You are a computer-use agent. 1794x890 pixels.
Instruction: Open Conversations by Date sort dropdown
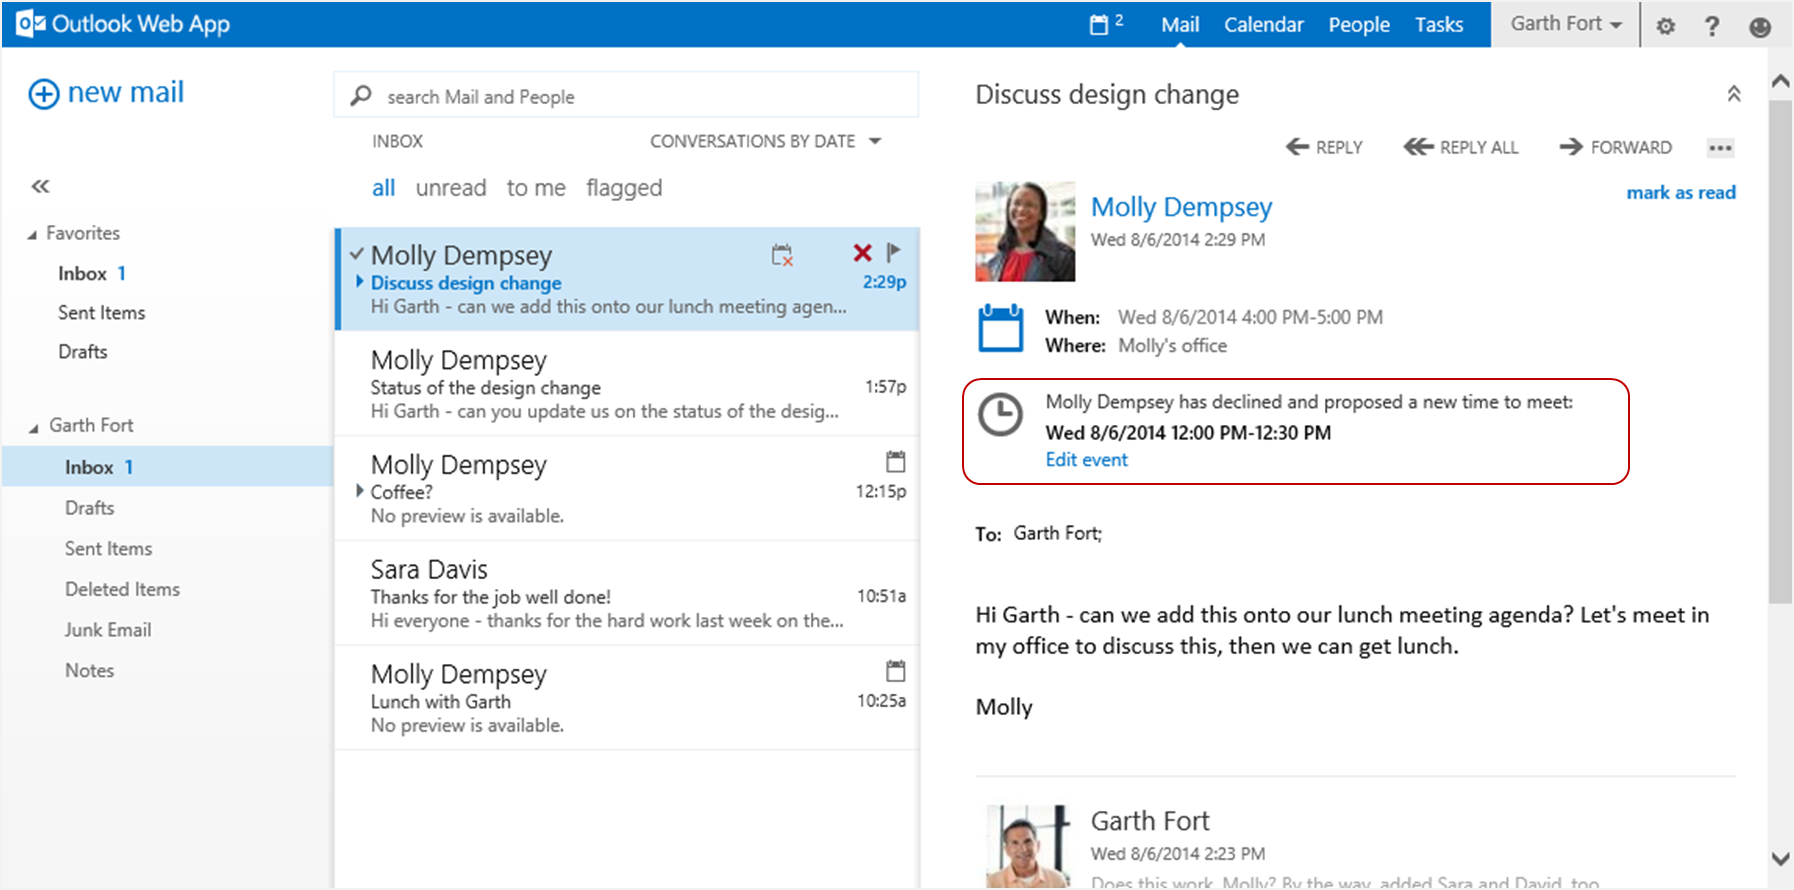(766, 141)
